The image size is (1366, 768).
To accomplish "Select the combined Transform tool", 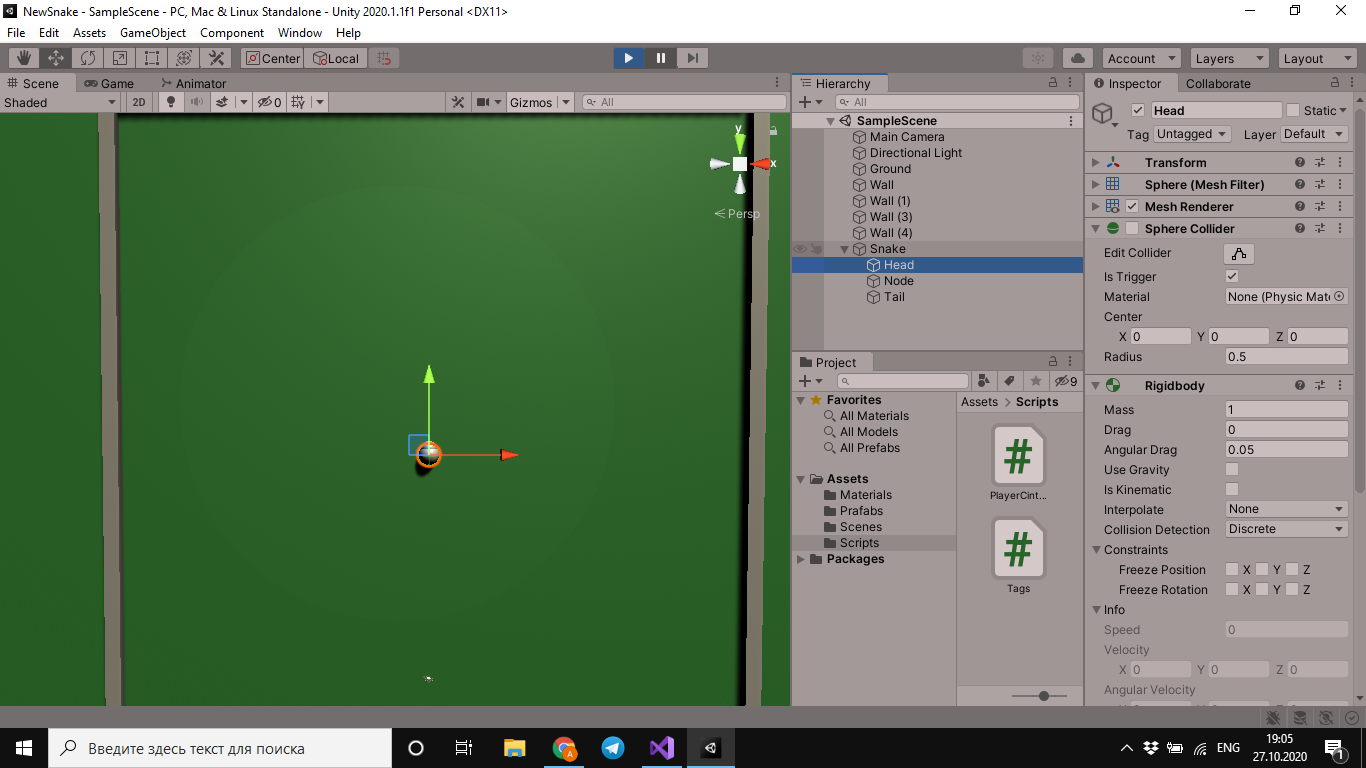I will click(183, 58).
